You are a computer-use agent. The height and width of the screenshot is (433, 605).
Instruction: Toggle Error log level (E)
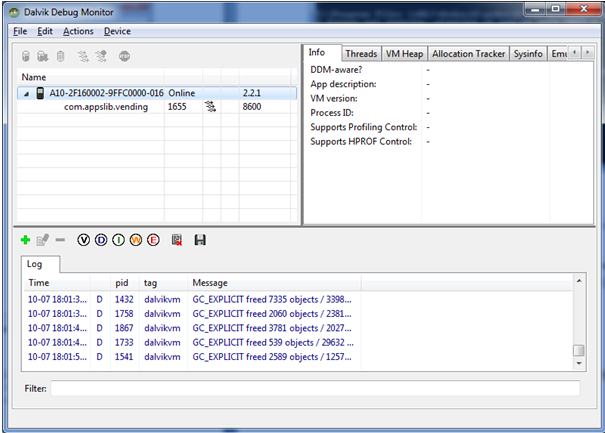pyautogui.click(x=153, y=240)
